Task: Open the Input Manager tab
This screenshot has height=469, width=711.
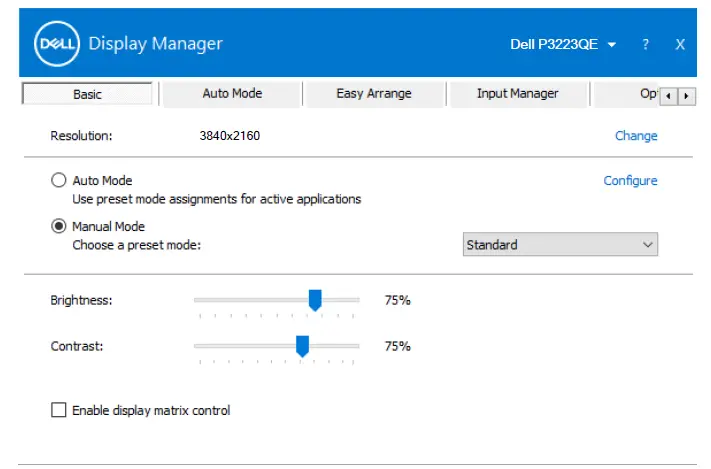Action: [x=517, y=93]
